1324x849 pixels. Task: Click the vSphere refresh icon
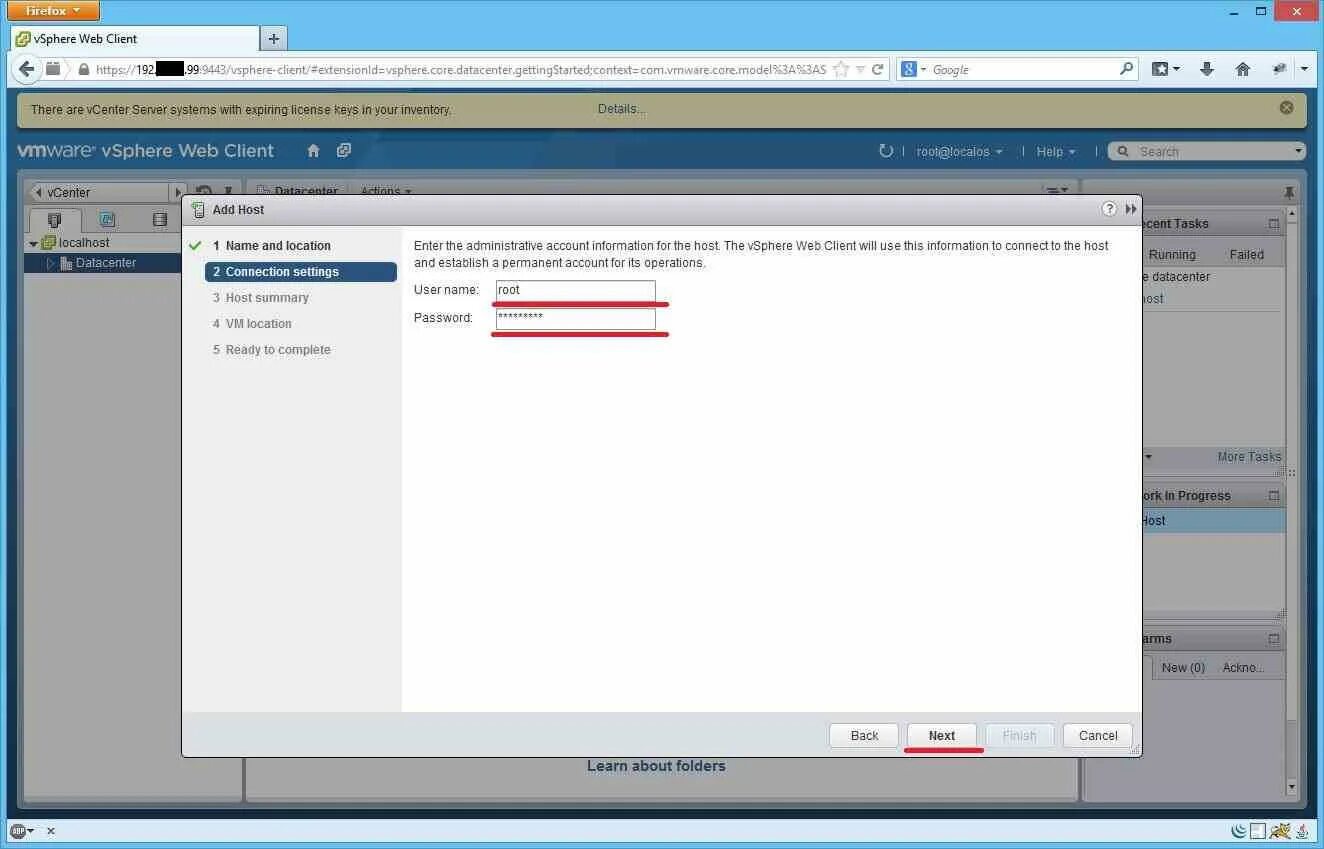885,151
